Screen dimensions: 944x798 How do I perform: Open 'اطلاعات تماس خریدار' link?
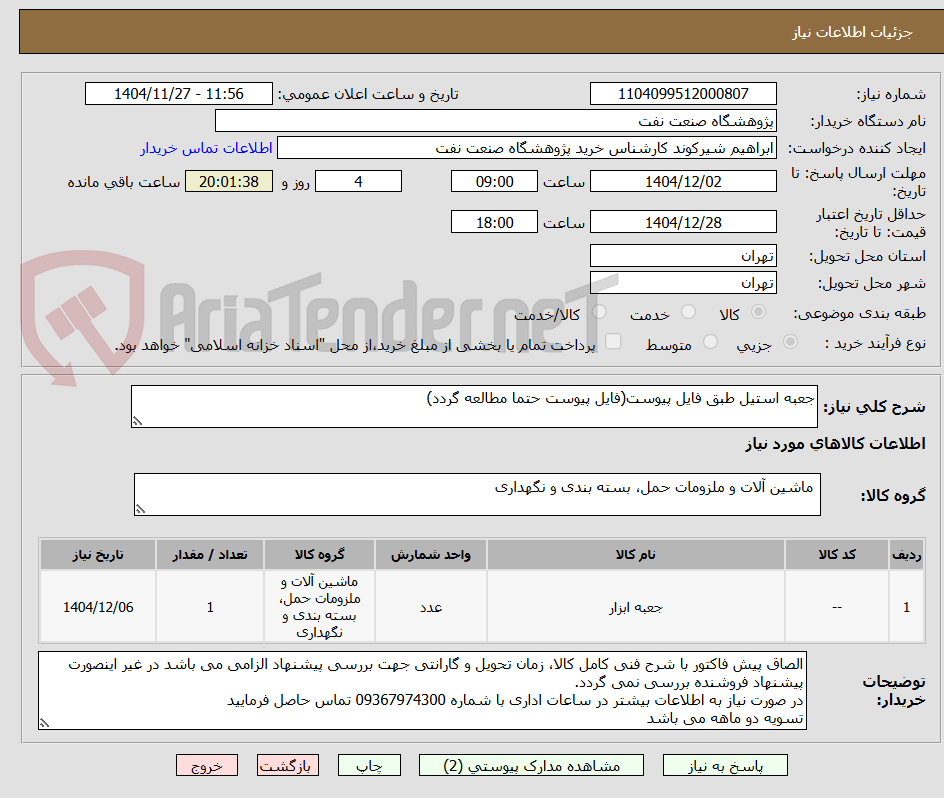pos(206,148)
